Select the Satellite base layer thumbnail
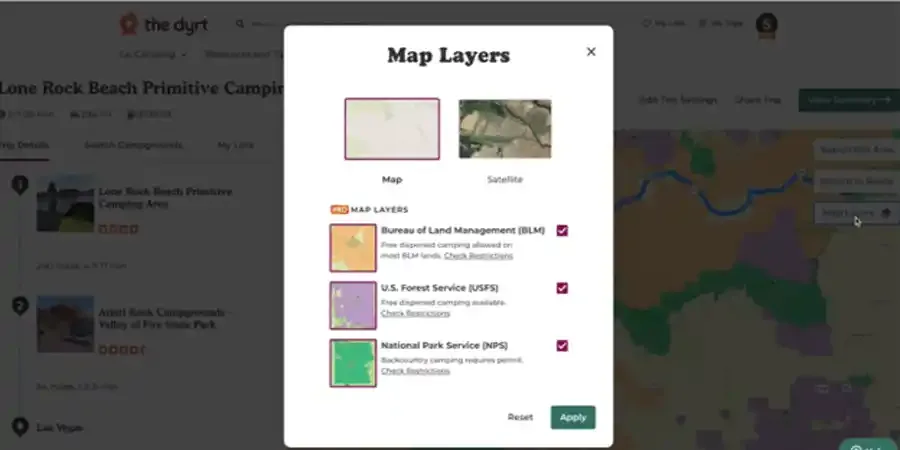 pos(505,129)
